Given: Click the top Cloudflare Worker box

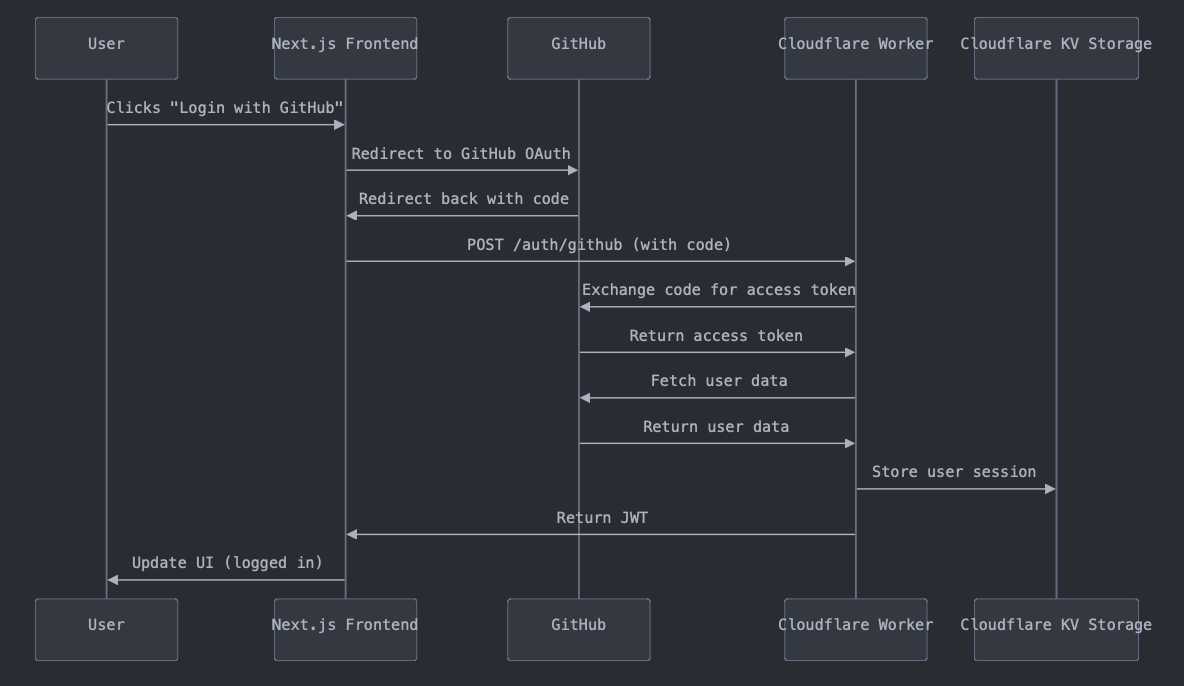Looking at the screenshot, I should pos(855,48).
